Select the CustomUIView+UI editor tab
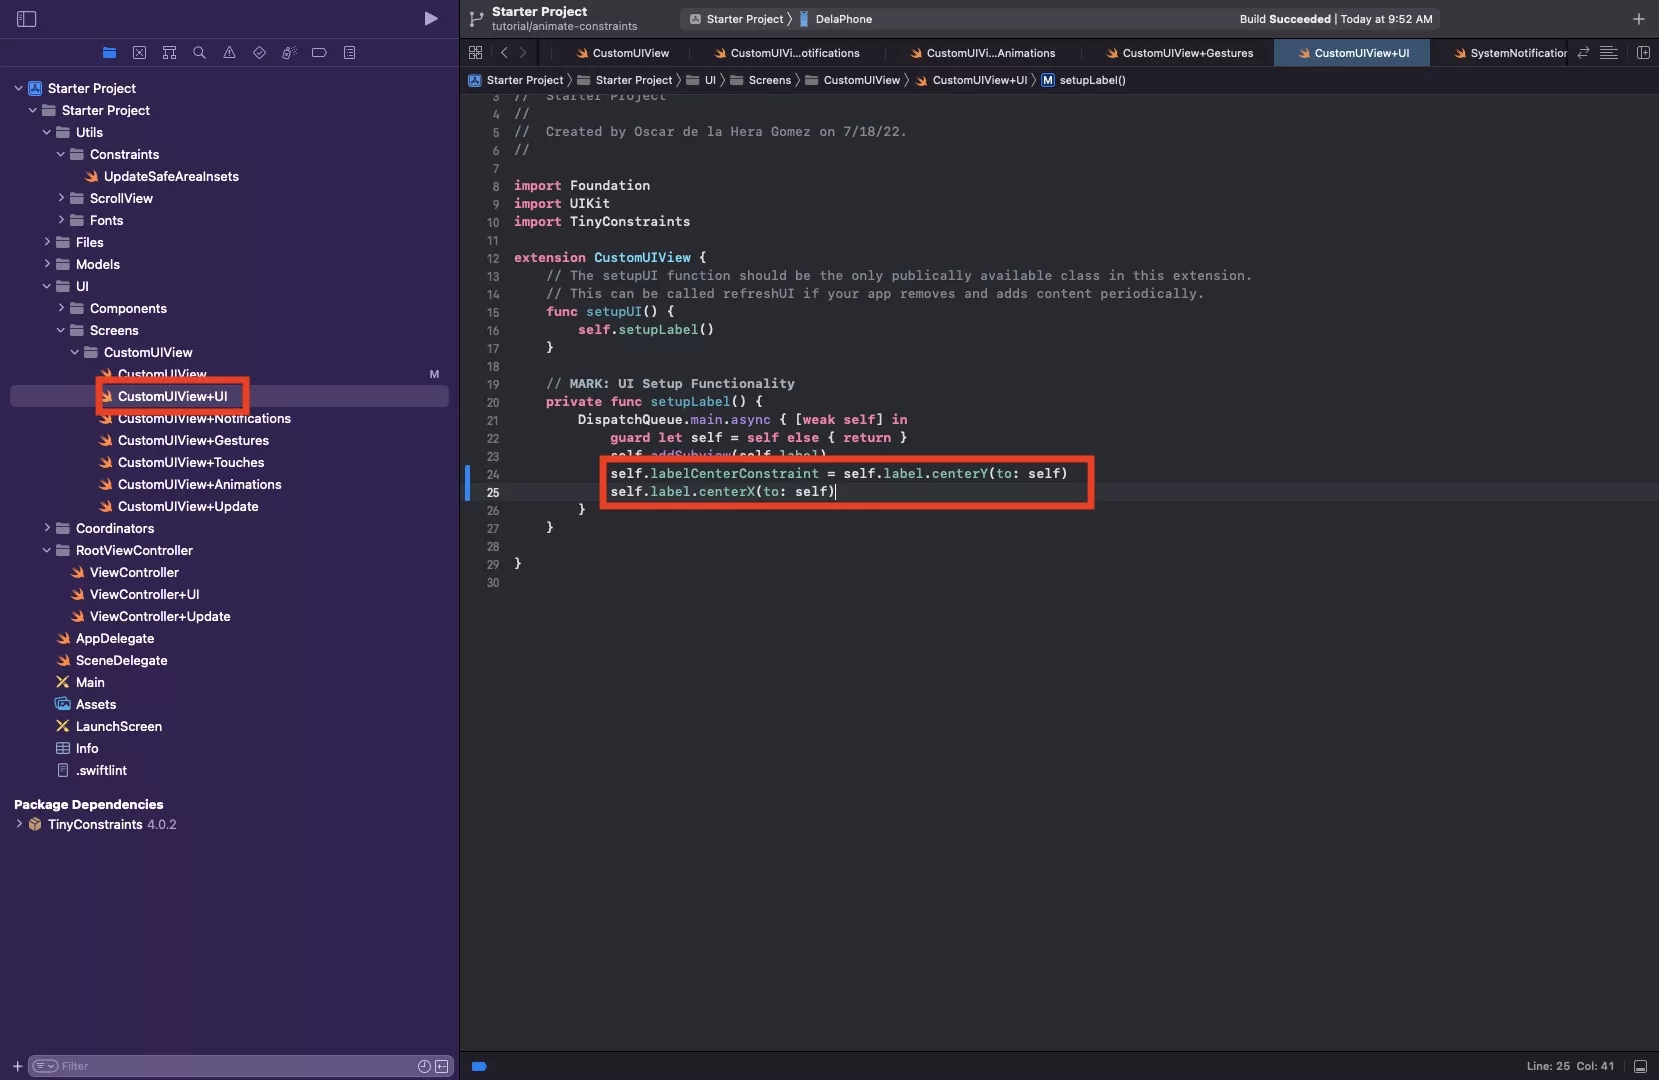The height and width of the screenshot is (1080, 1659). 1352,53
